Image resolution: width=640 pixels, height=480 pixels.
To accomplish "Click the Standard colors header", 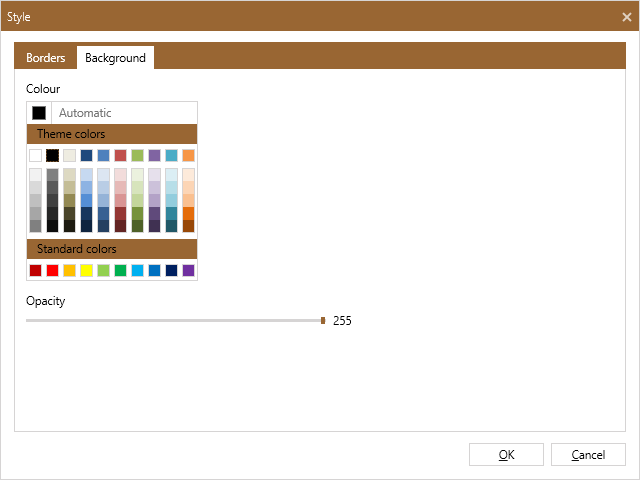I will pos(112,249).
